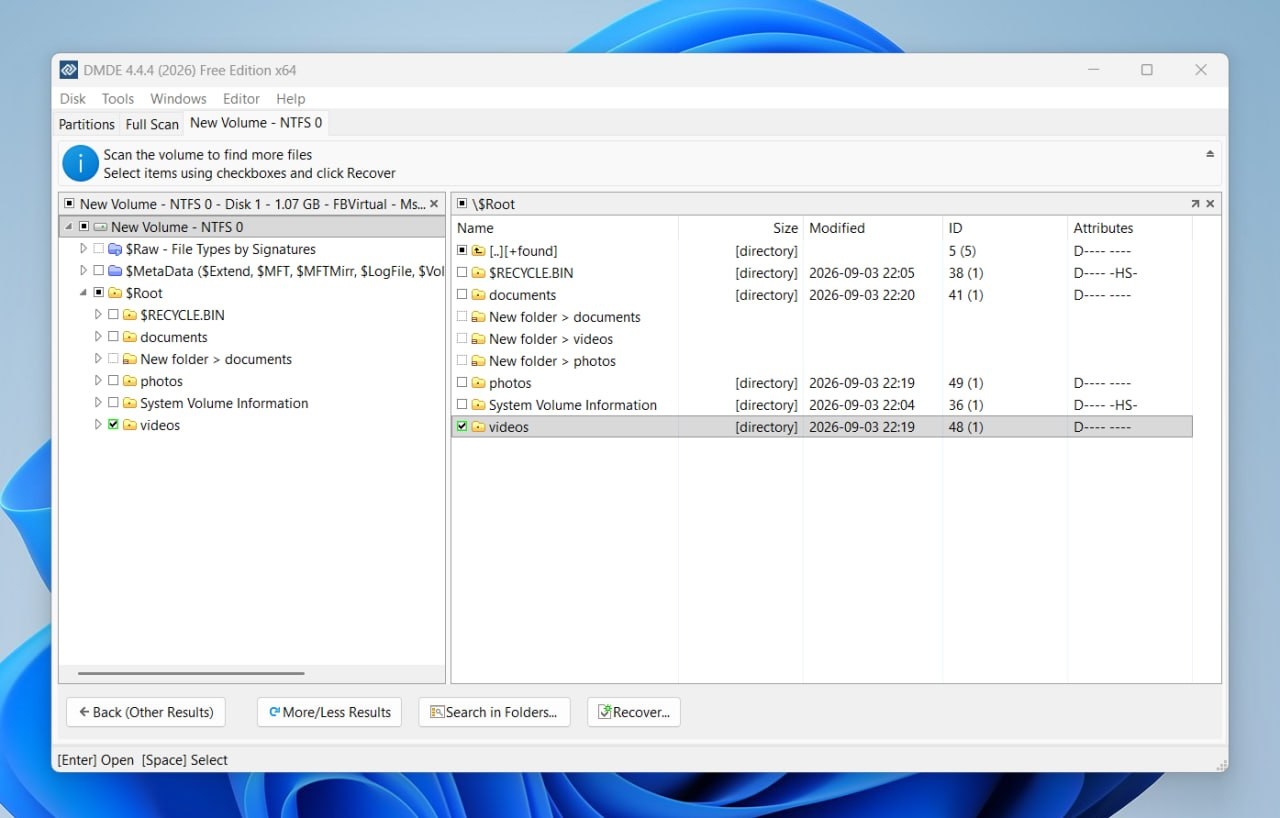Click the $MetaData folder icon in tree

click(x=114, y=271)
